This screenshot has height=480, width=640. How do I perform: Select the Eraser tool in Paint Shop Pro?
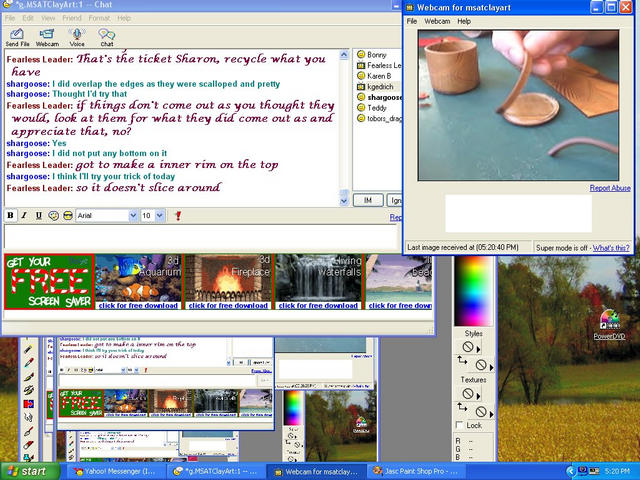coord(28,444)
